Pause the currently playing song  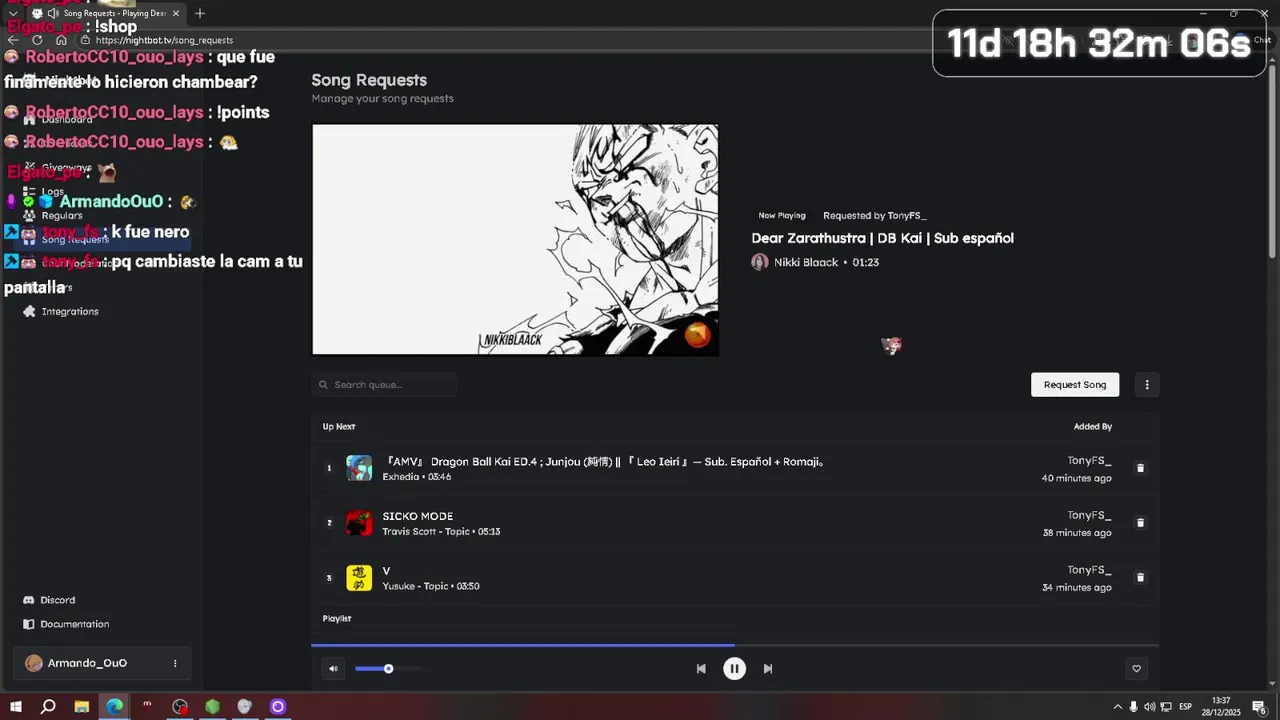[x=734, y=669]
